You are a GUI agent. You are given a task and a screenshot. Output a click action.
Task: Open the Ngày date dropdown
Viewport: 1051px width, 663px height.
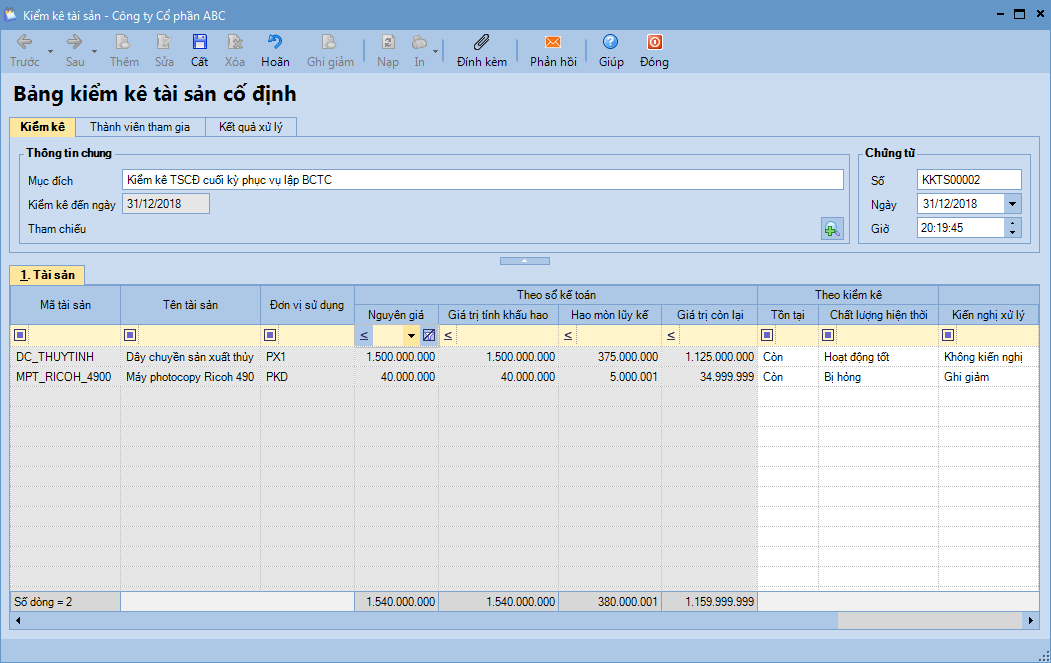[x=1012, y=203]
